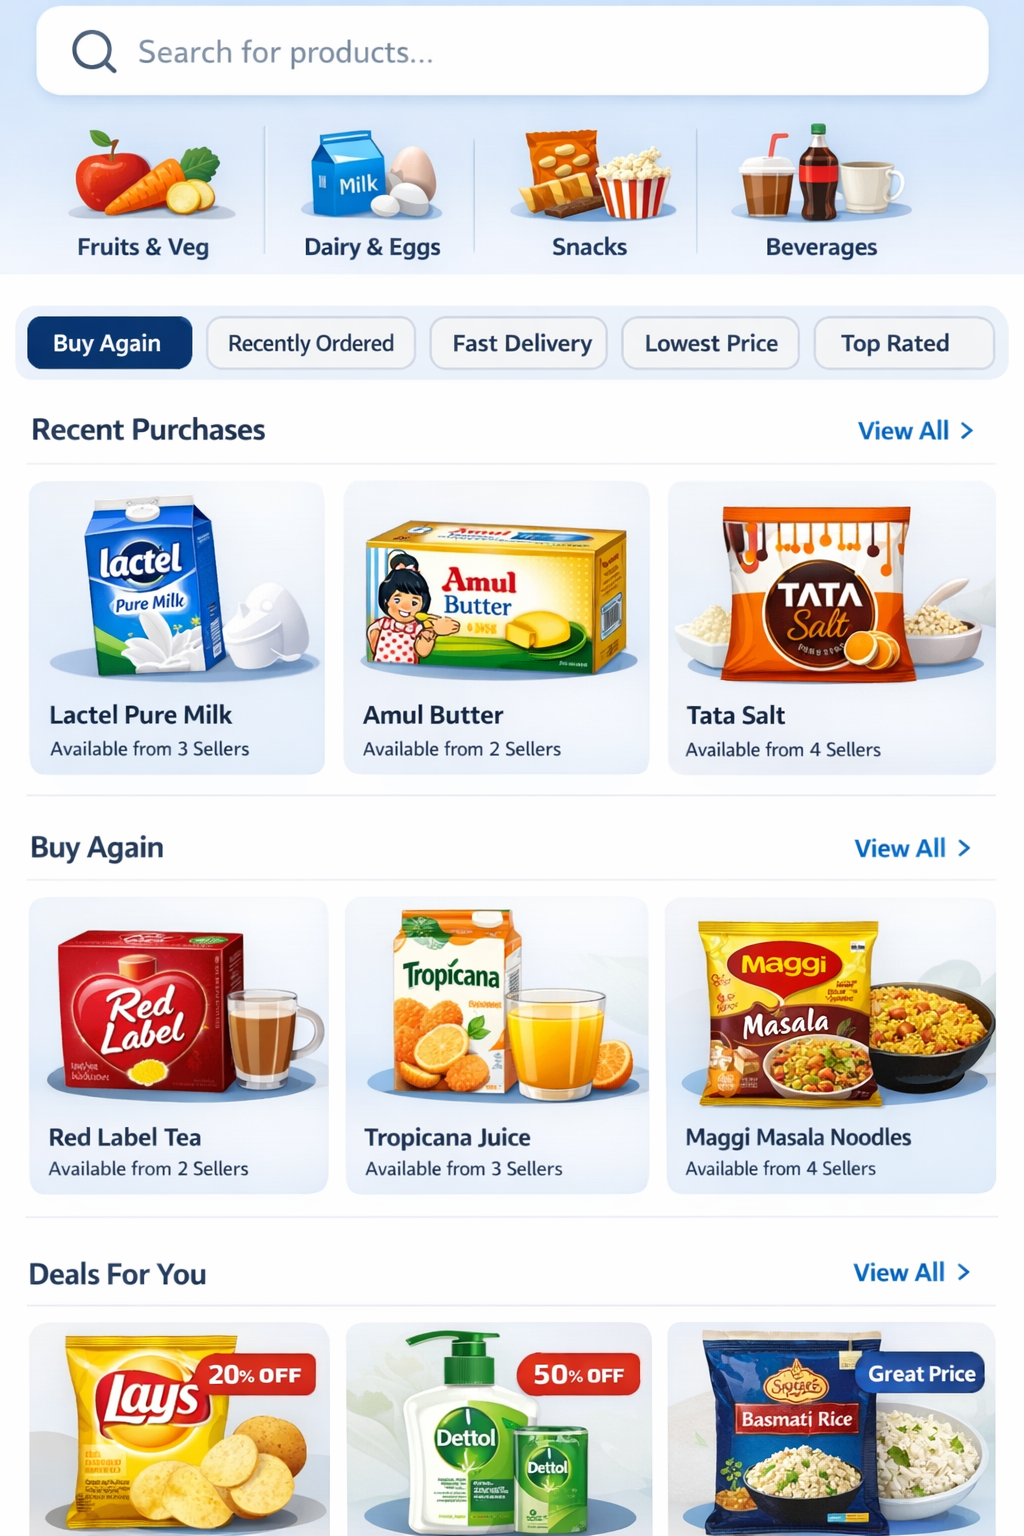Open the Tata Salt product card
1024x1536 pixels.
coord(831,628)
